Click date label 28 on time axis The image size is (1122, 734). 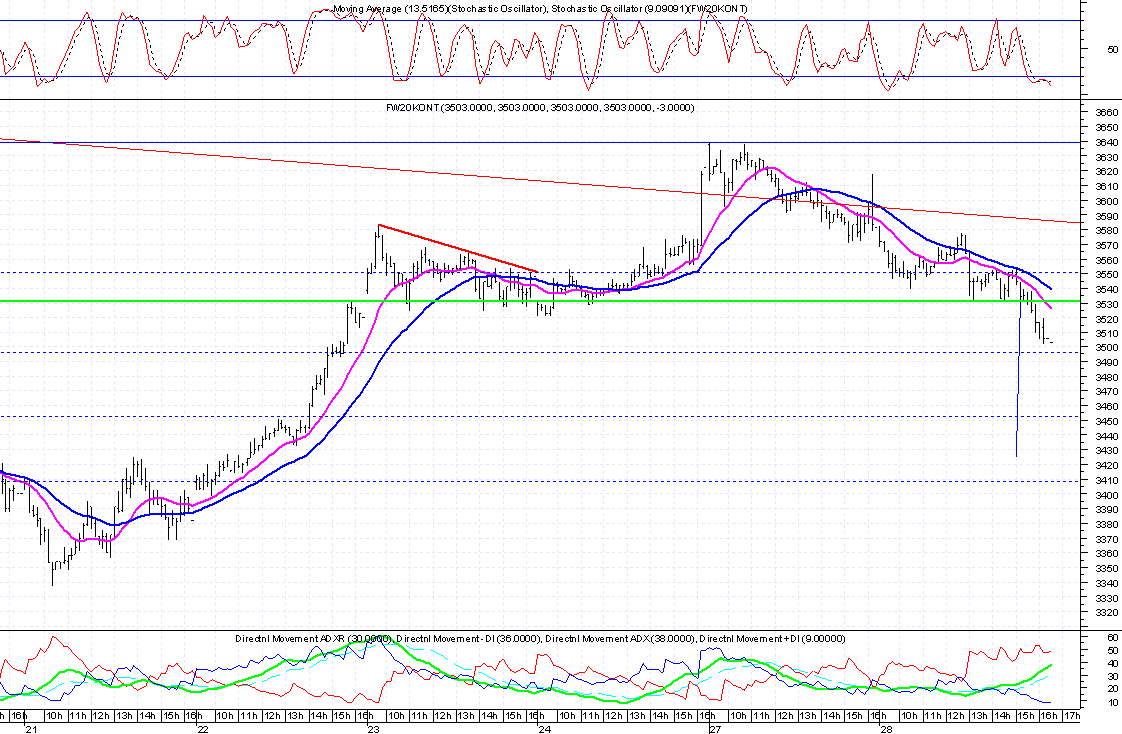pos(887,729)
